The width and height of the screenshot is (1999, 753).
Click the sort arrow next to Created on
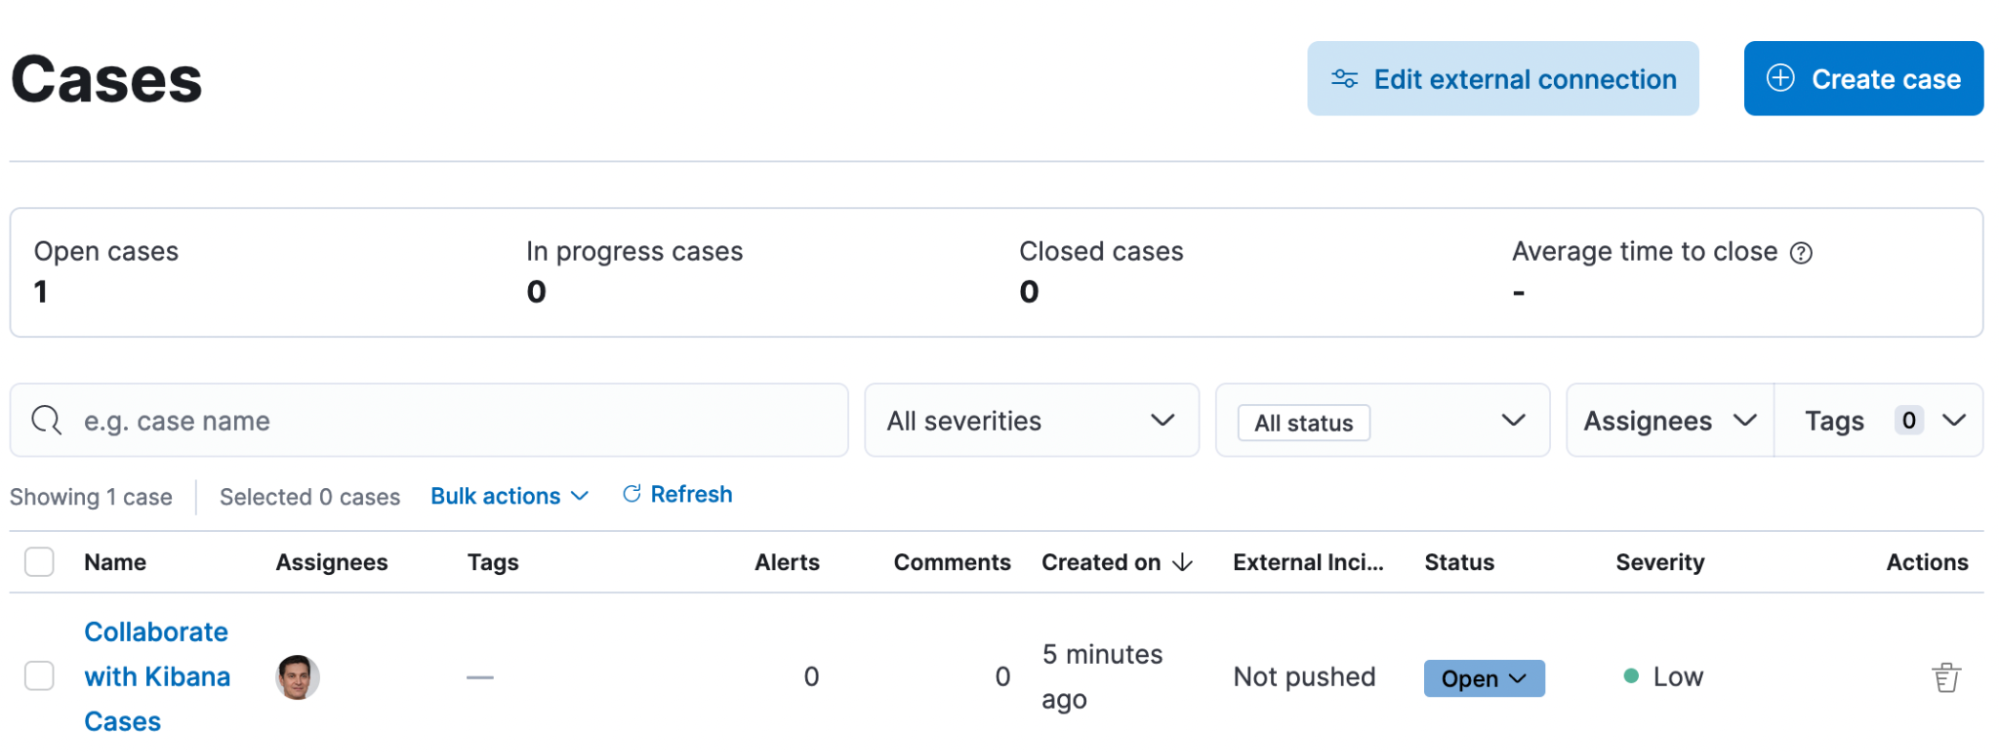1182,562
